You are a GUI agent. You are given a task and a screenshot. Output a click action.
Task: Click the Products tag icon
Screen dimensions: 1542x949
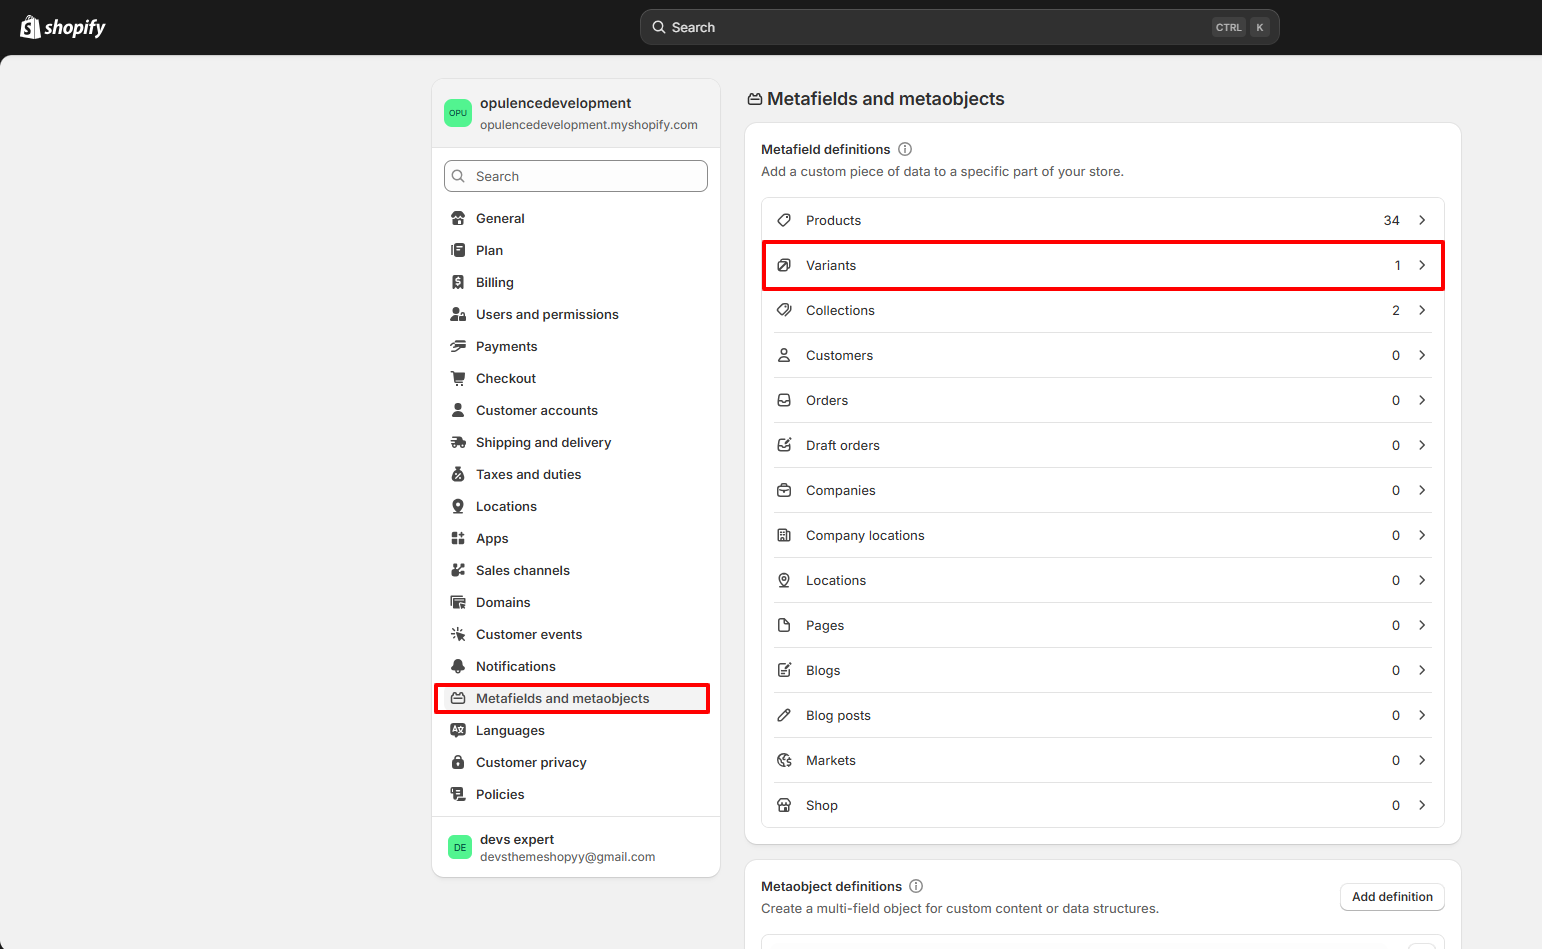coord(784,220)
